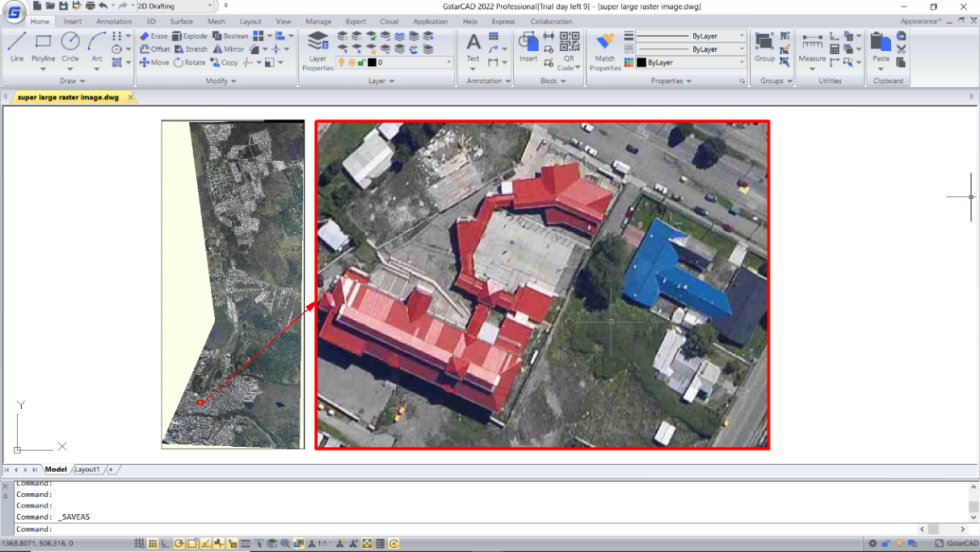Viewport: 980px width, 552px height.
Task: Click the Print icon in quick access toolbar
Action: pyautogui.click(x=90, y=6)
